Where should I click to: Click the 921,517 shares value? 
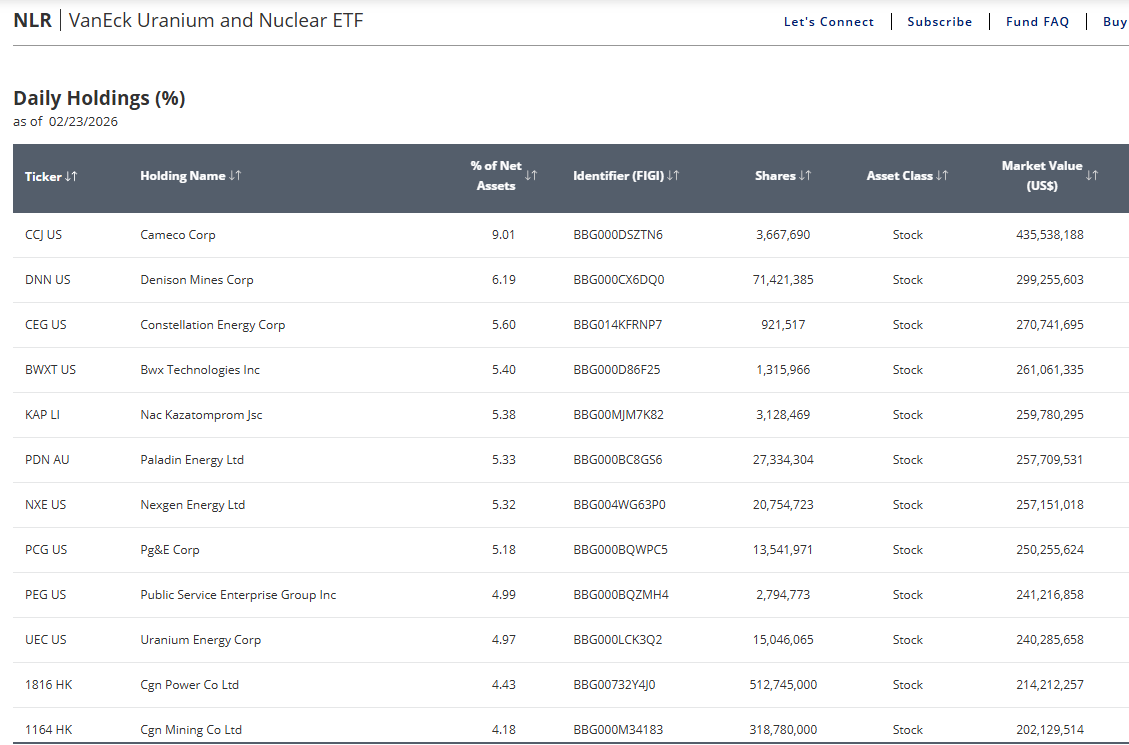(783, 325)
